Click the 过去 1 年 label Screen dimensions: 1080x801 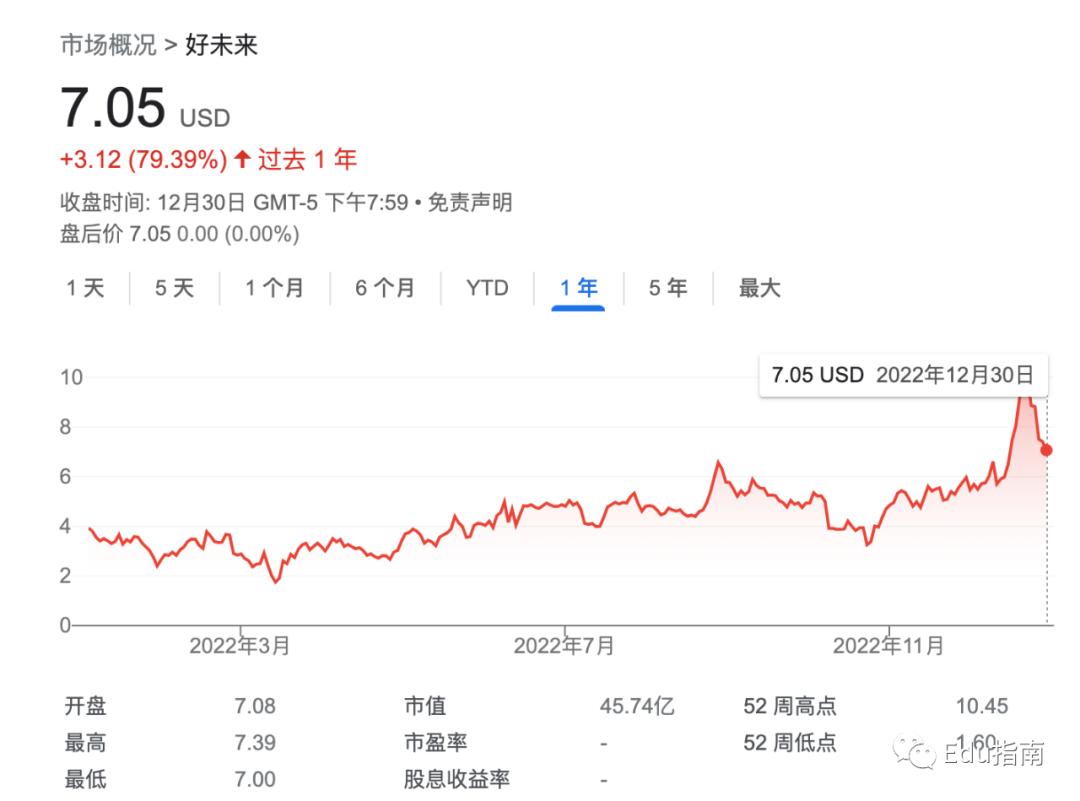click(307, 160)
